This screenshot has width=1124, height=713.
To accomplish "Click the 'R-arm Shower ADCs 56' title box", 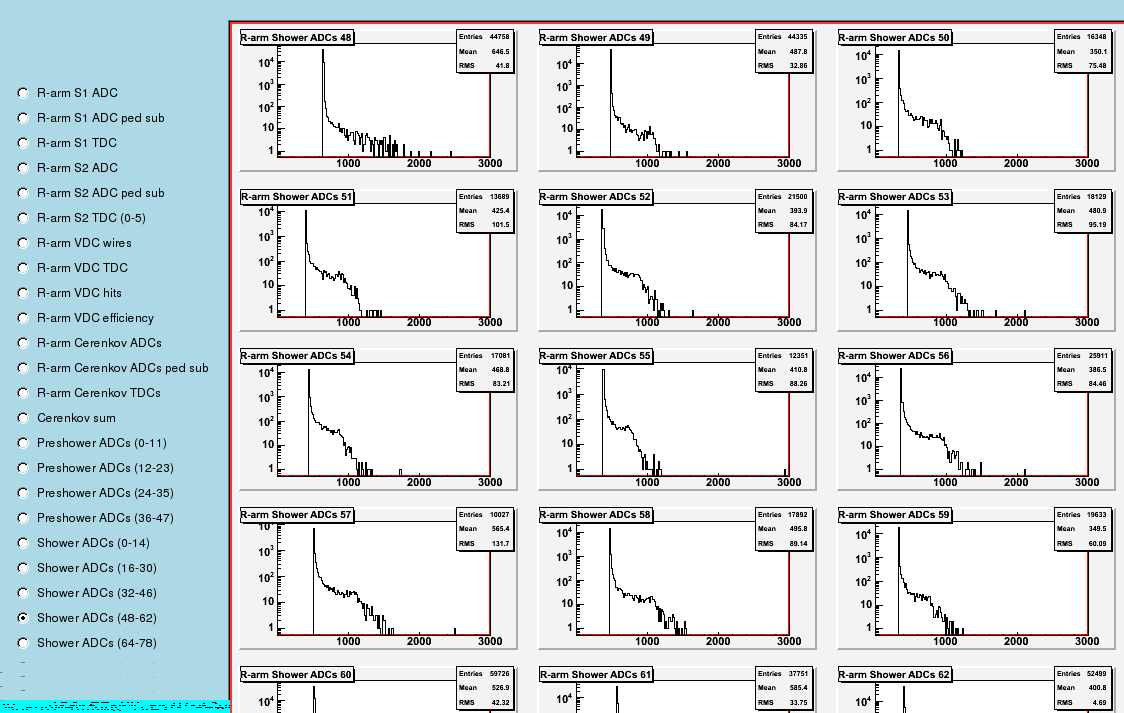I will pyautogui.click(x=895, y=355).
